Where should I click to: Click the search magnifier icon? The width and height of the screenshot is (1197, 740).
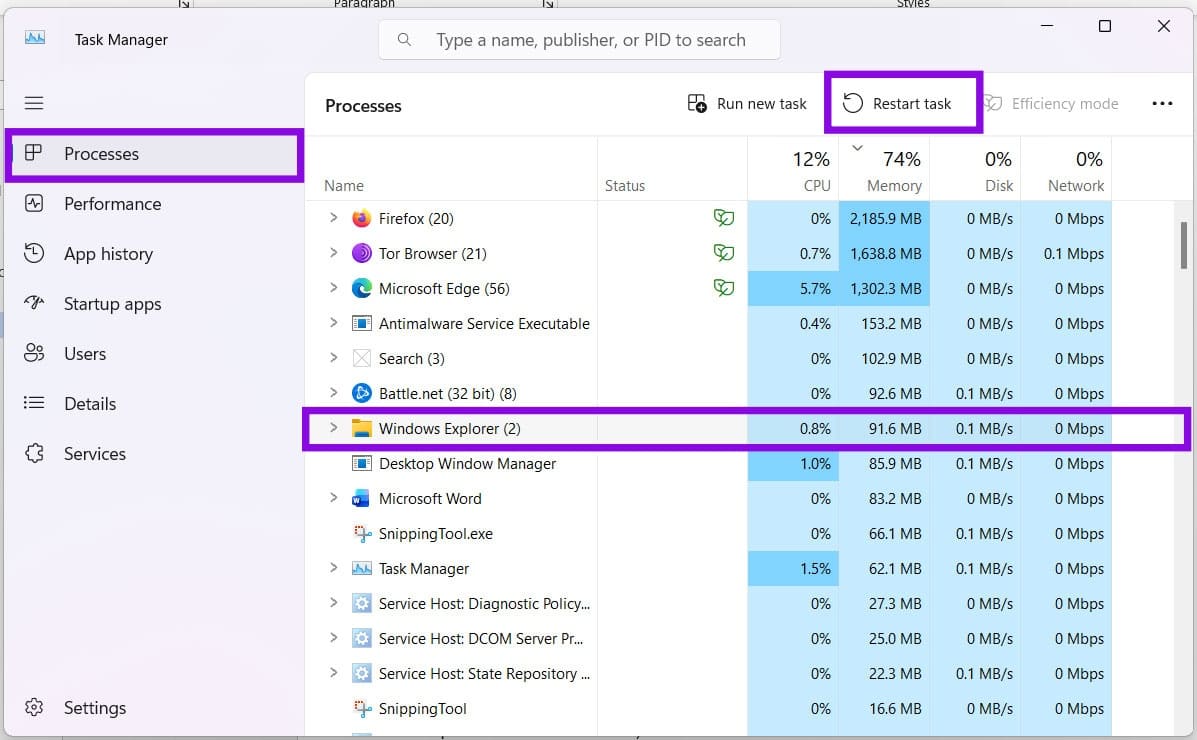tap(404, 40)
